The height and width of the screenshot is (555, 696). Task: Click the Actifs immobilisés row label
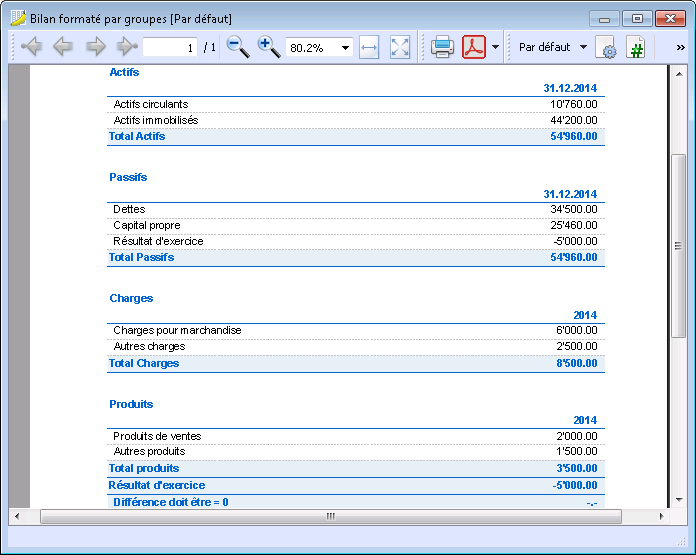(x=156, y=120)
